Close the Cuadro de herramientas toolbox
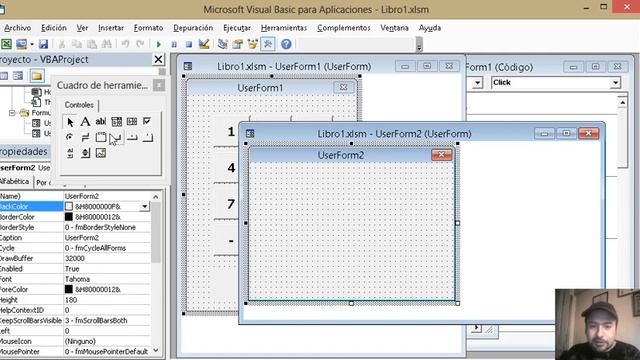The width and height of the screenshot is (640, 360). 159,85
